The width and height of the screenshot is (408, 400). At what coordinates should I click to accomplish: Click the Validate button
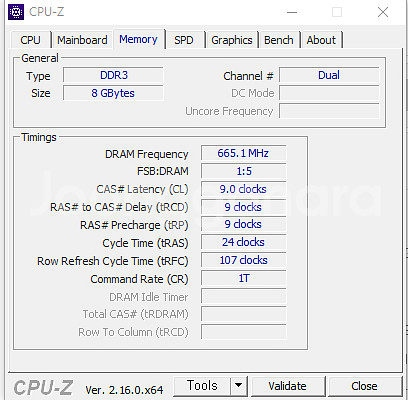coord(287,386)
